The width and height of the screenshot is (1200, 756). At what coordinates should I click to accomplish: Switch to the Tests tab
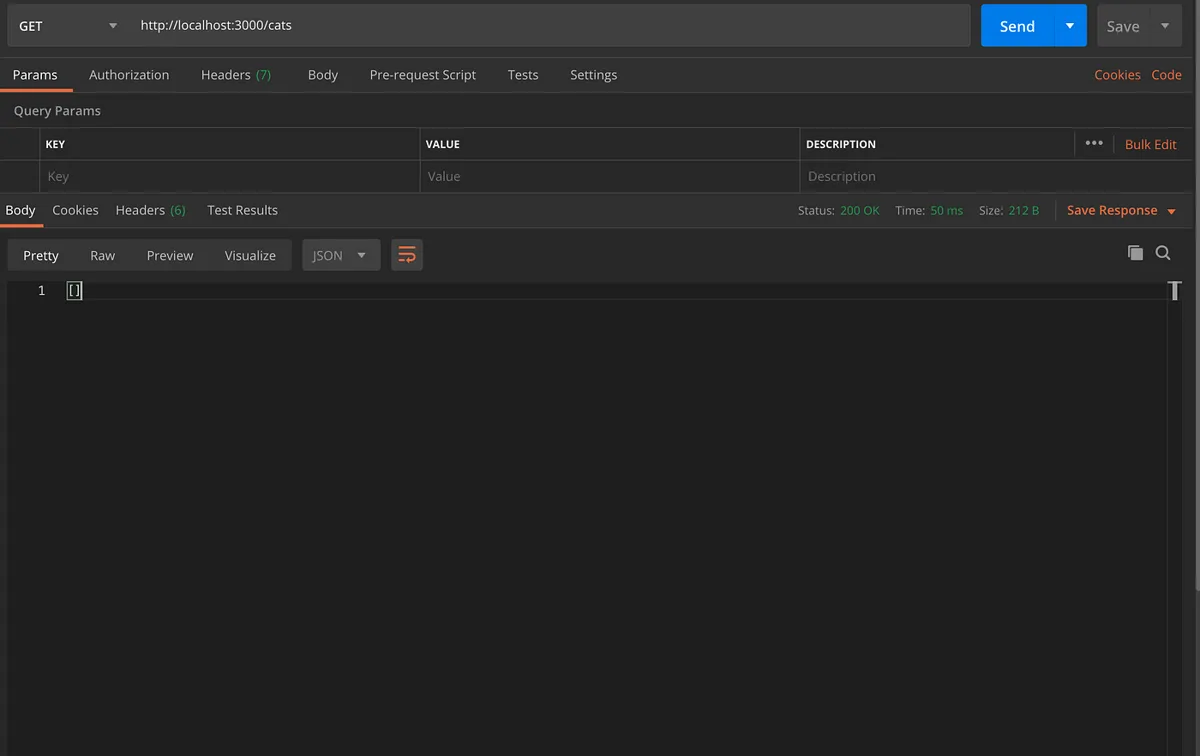click(523, 75)
